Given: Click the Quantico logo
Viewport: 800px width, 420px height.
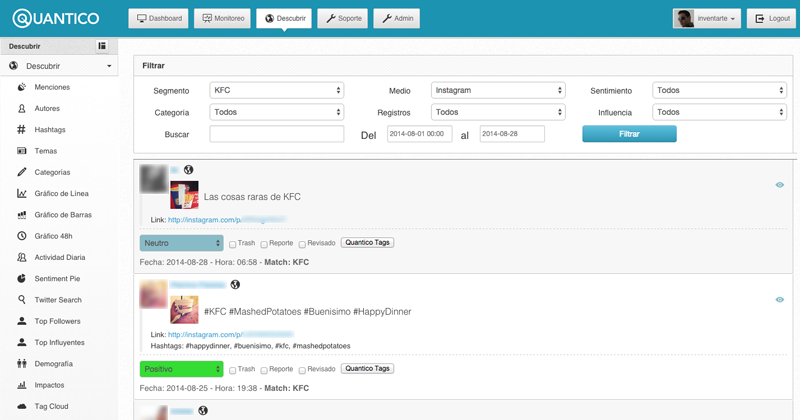Looking at the screenshot, I should point(56,18).
